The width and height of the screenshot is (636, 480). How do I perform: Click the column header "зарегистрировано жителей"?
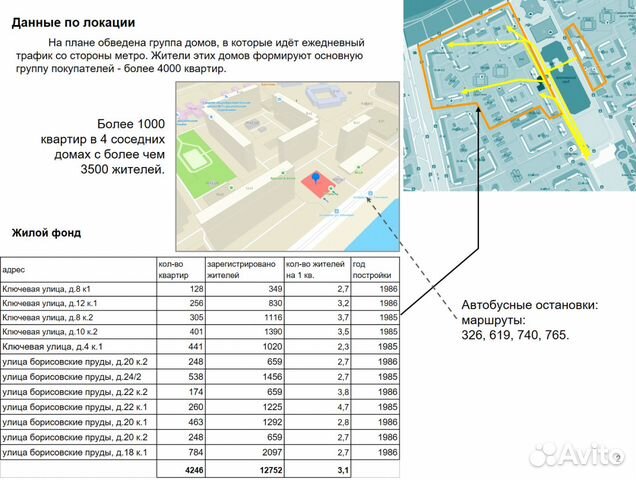[x=245, y=270]
